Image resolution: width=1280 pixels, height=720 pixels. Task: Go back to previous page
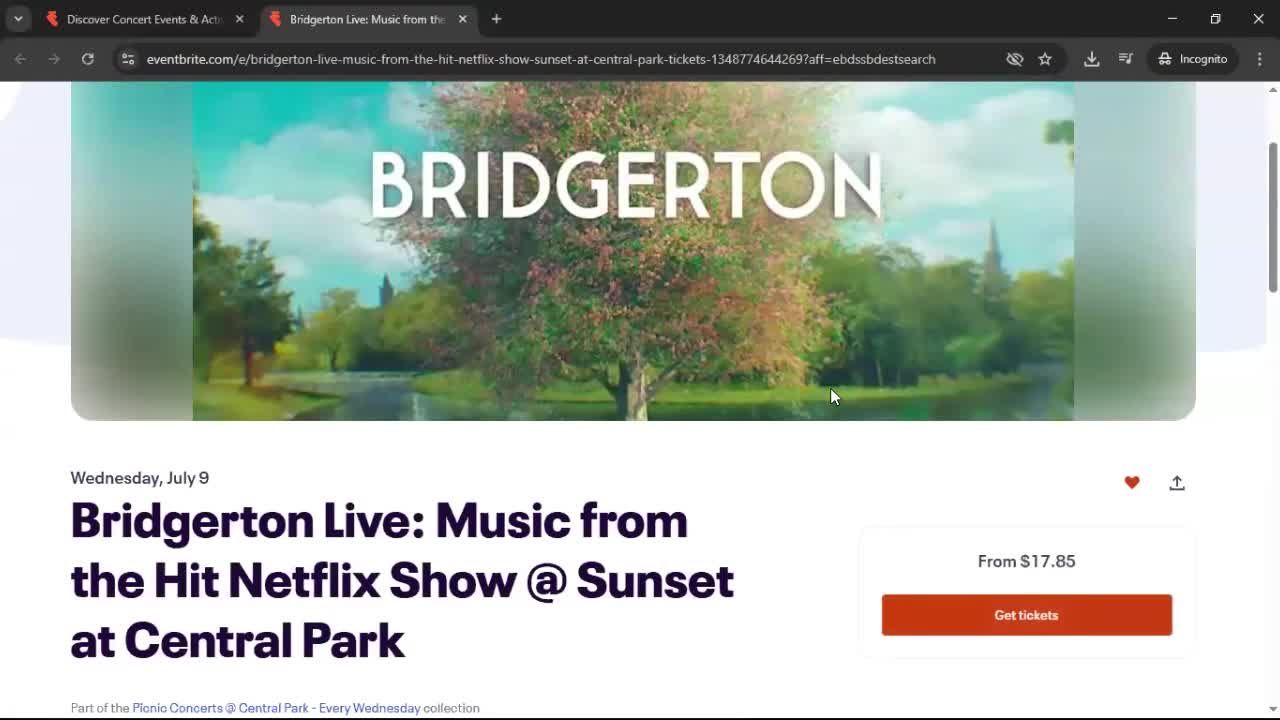(x=20, y=59)
